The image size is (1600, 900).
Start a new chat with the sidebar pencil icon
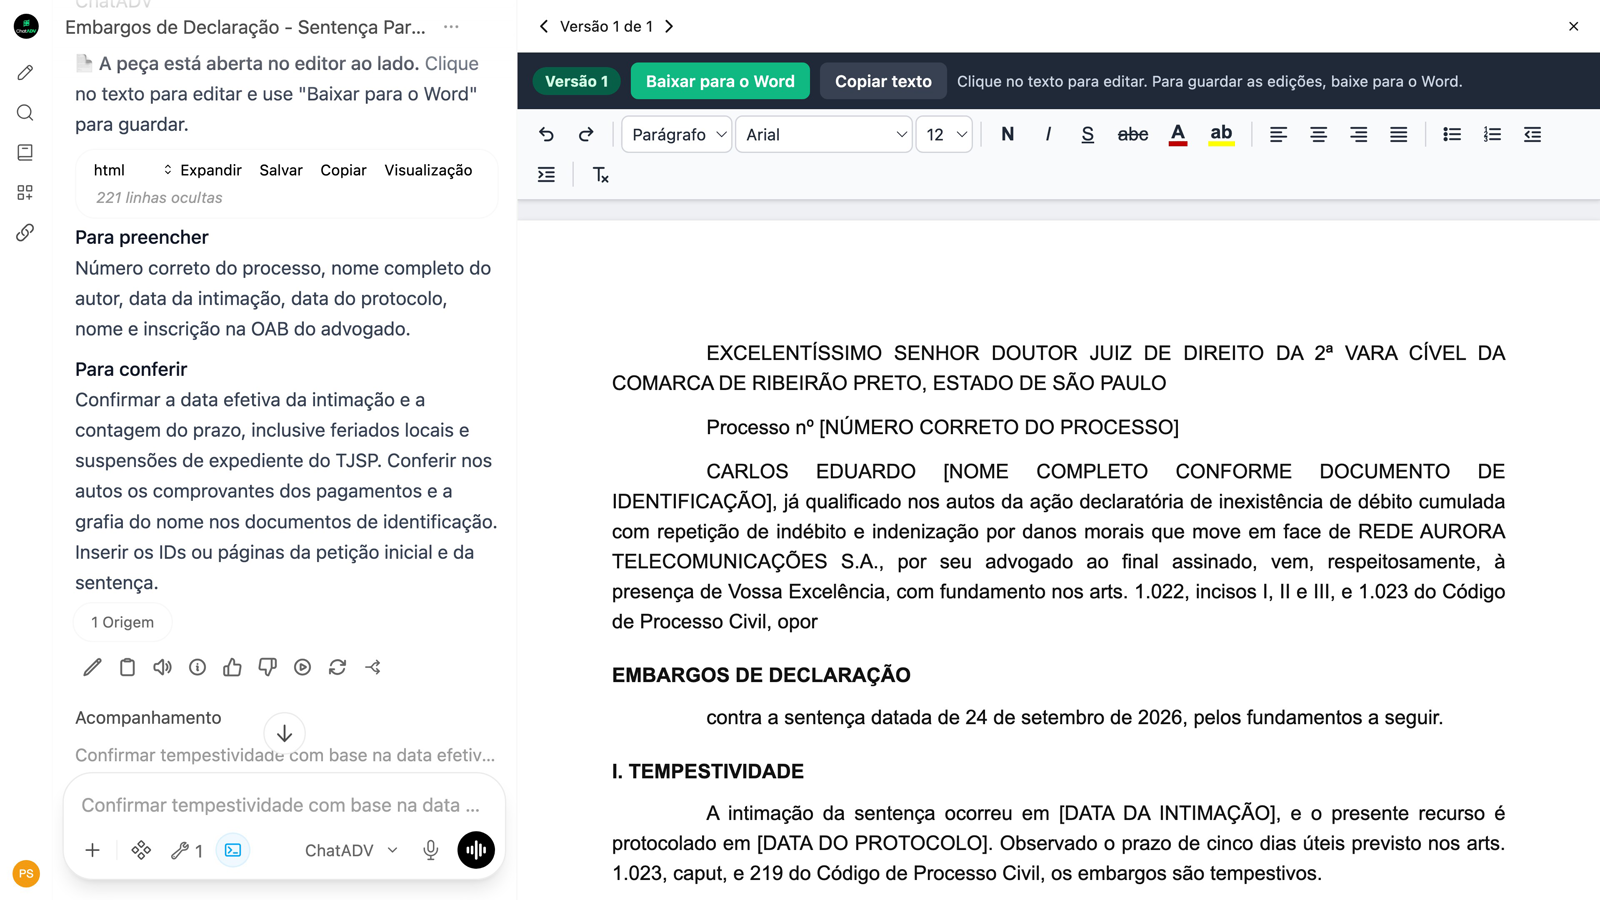(26, 72)
